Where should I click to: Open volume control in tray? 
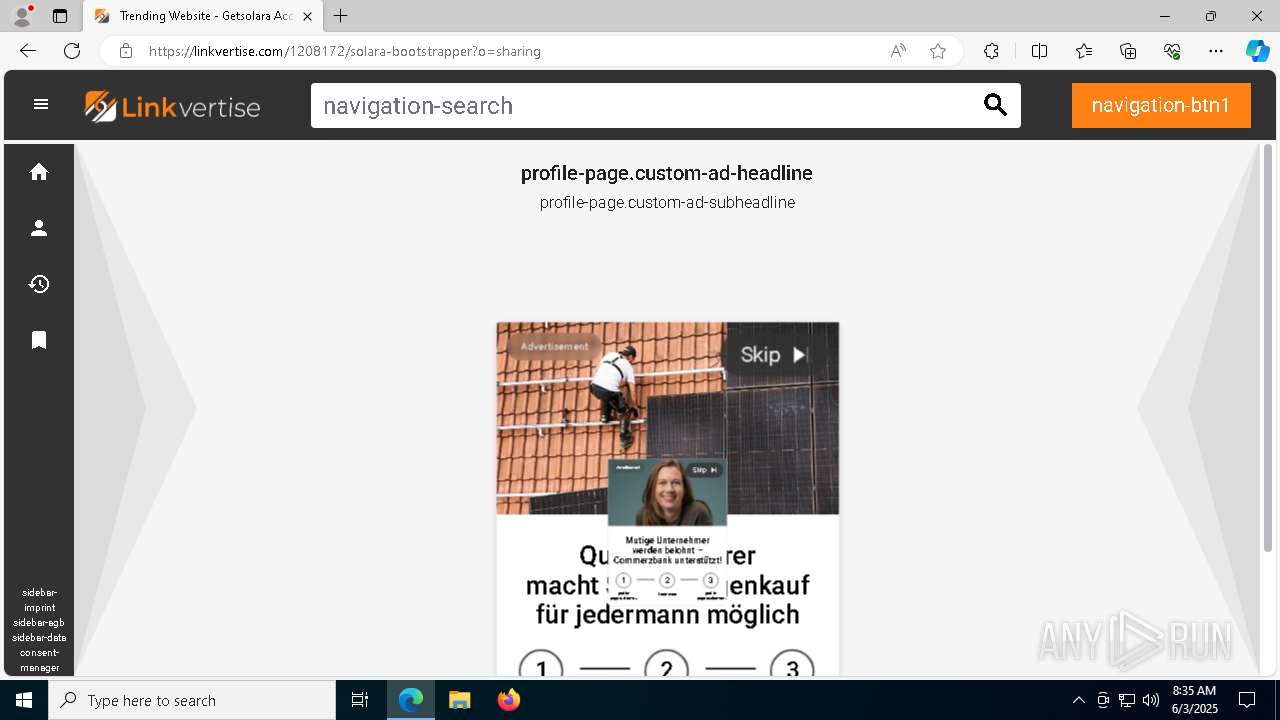pos(1151,700)
